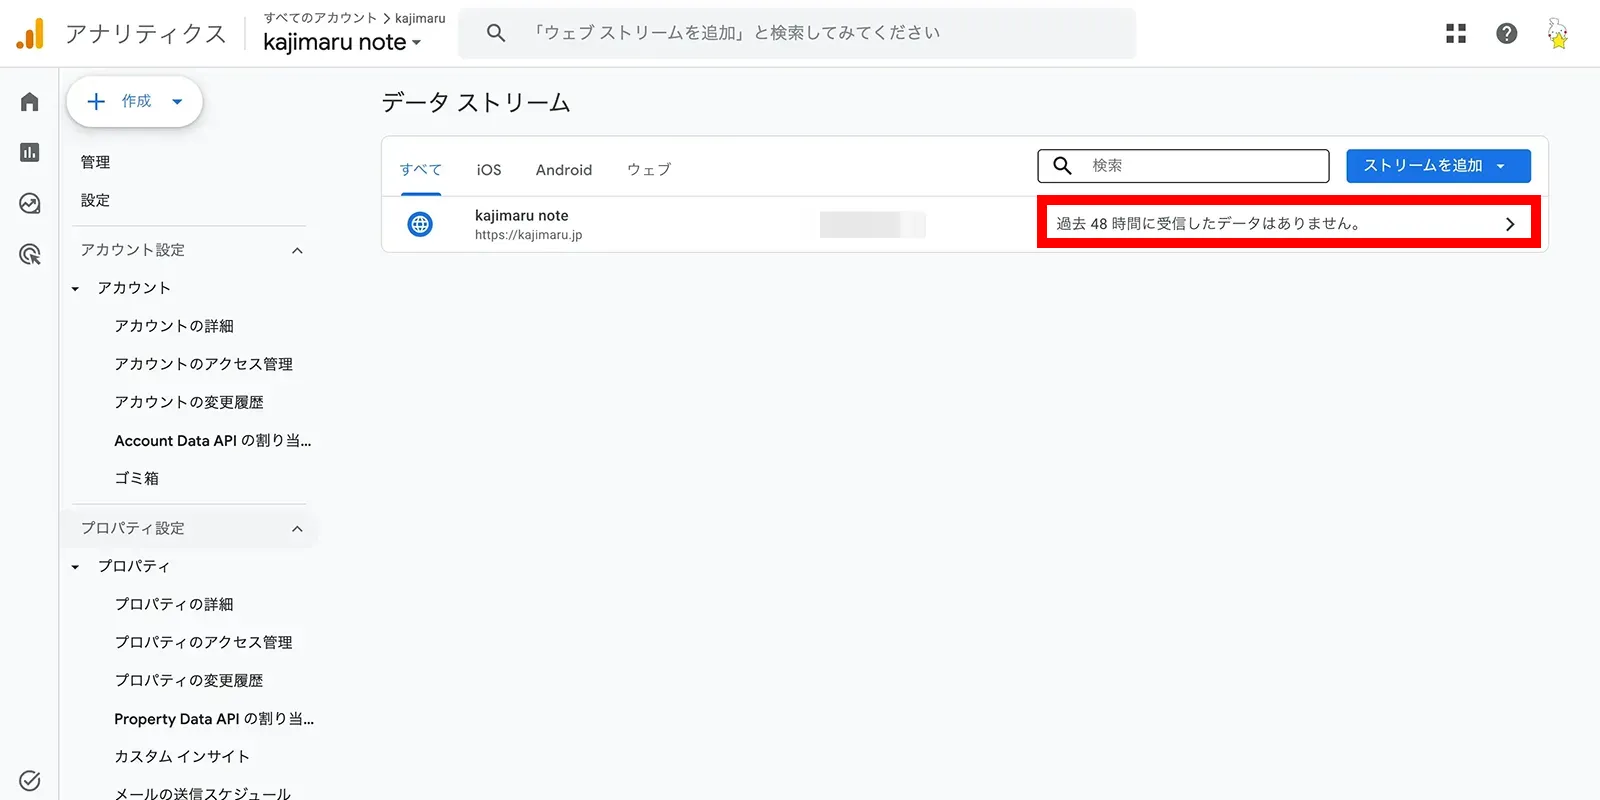
Task: Click the web globe icon for kajimaru note
Action: 421,224
